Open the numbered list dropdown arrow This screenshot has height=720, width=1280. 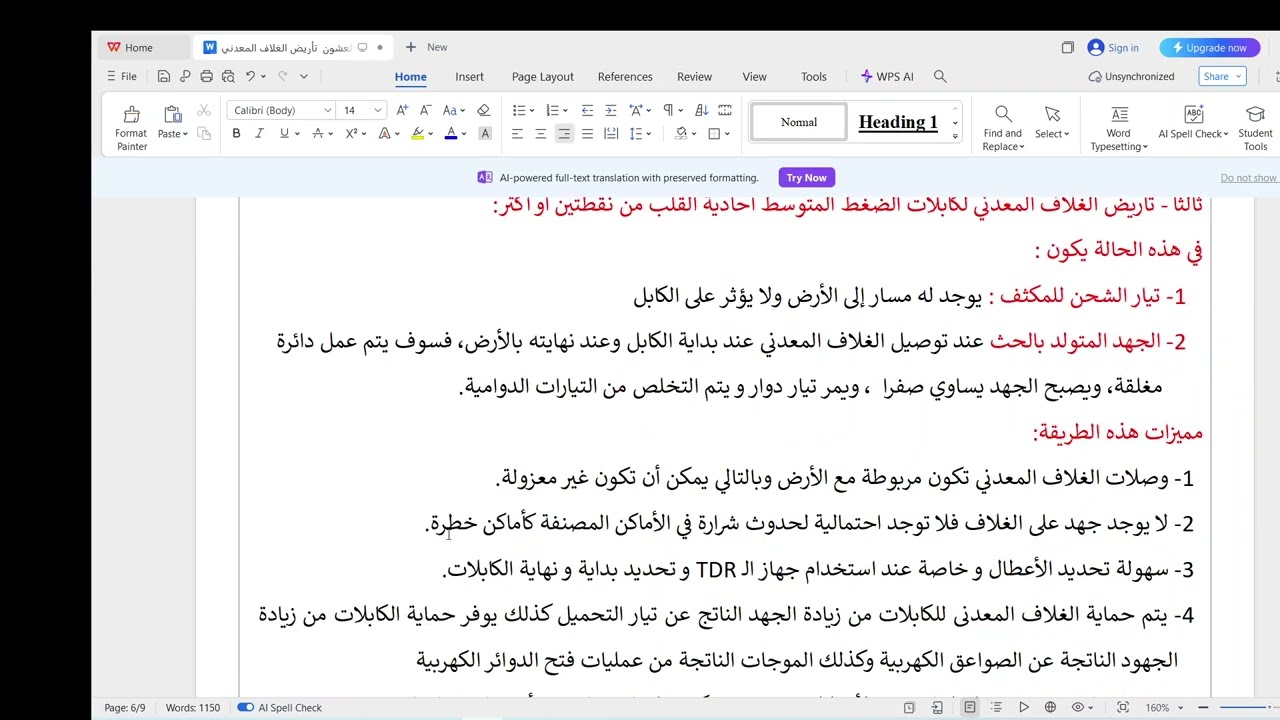coord(565,111)
